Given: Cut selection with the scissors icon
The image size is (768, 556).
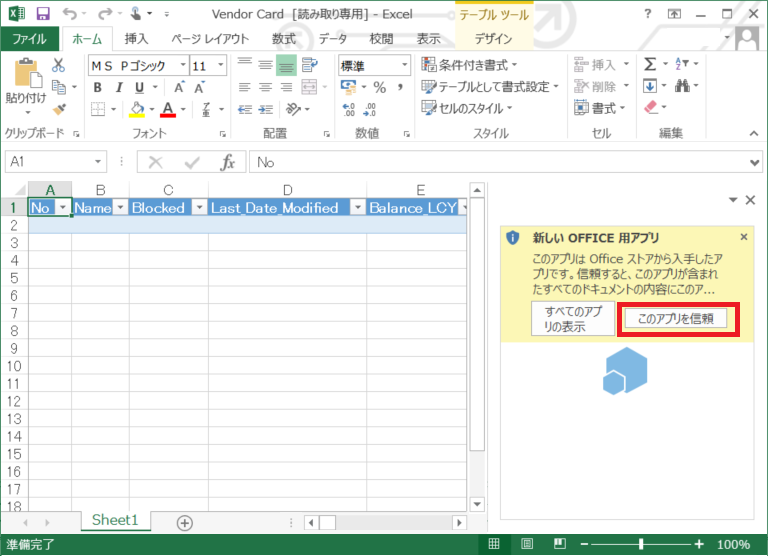Looking at the screenshot, I should [58, 65].
